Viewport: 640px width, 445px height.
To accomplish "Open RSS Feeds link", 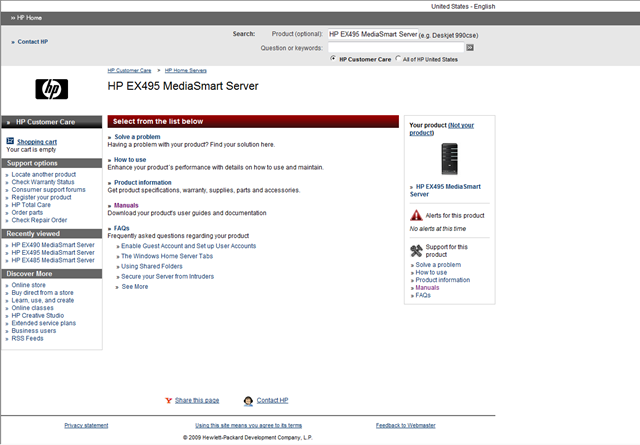I will pyautogui.click(x=27, y=338).
